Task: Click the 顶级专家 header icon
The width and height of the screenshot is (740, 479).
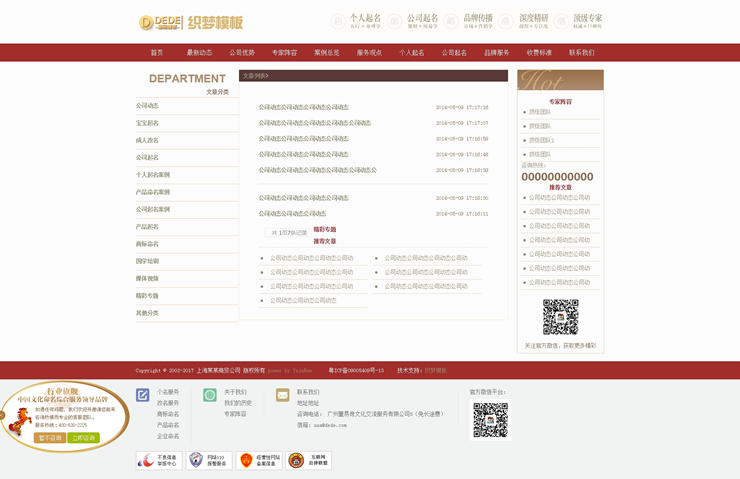Action: click(x=563, y=21)
